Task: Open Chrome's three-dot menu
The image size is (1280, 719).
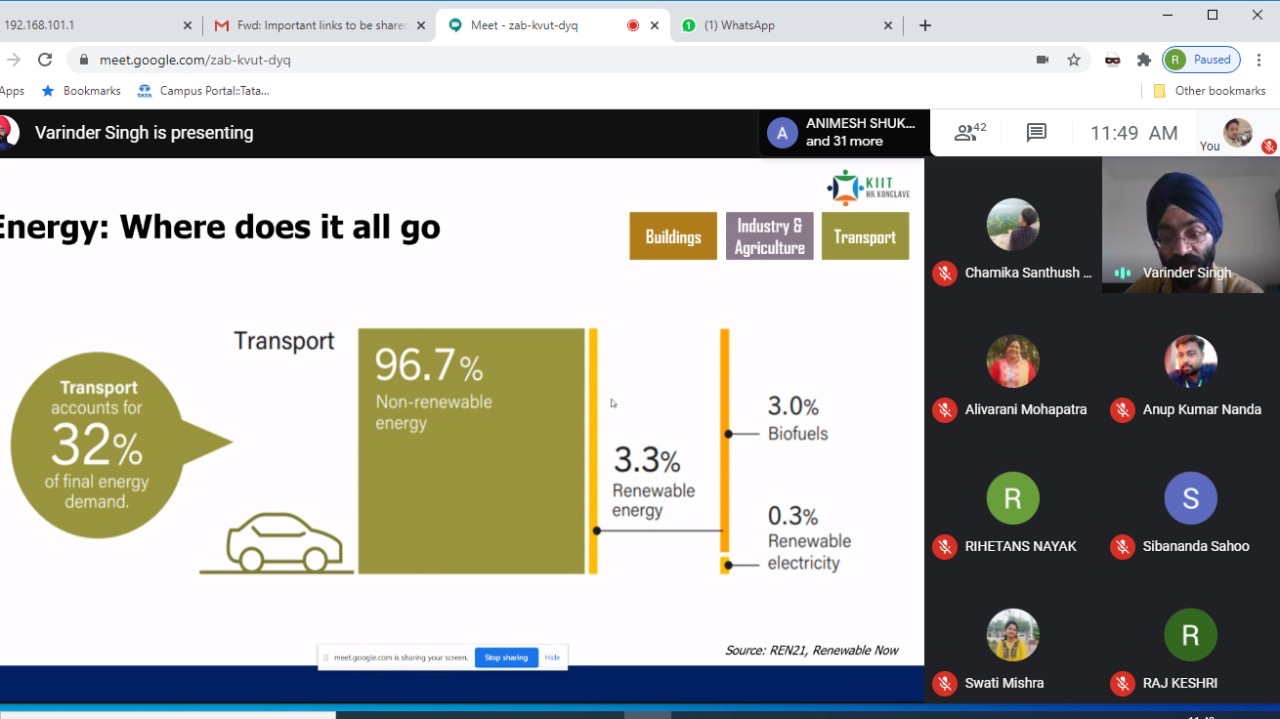Action: coord(1259,60)
